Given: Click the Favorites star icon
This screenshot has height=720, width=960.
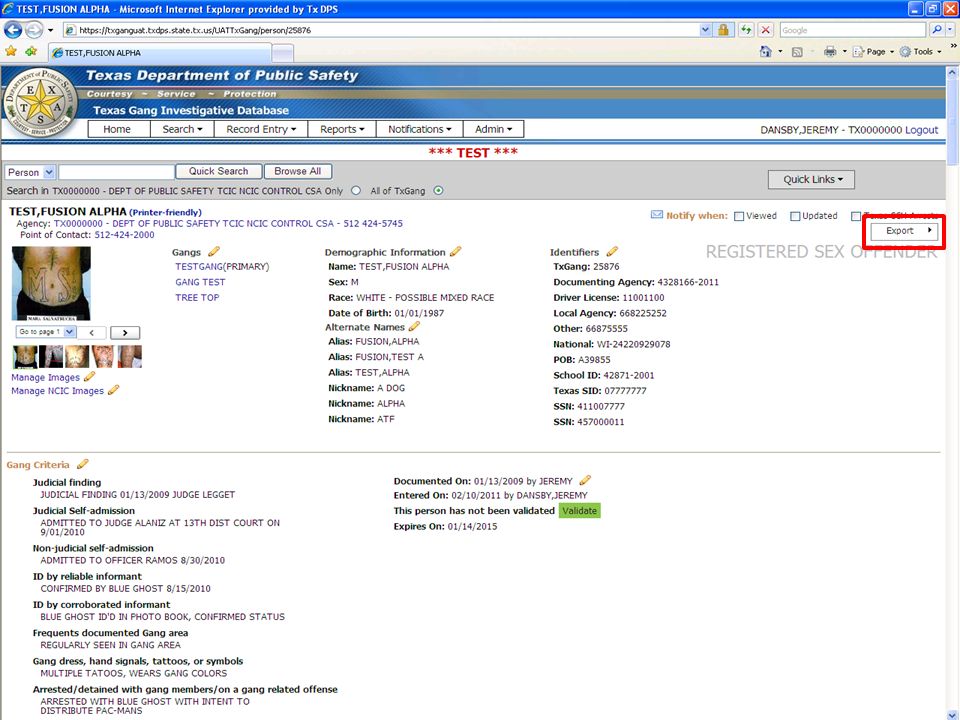Looking at the screenshot, I should pos(11,51).
